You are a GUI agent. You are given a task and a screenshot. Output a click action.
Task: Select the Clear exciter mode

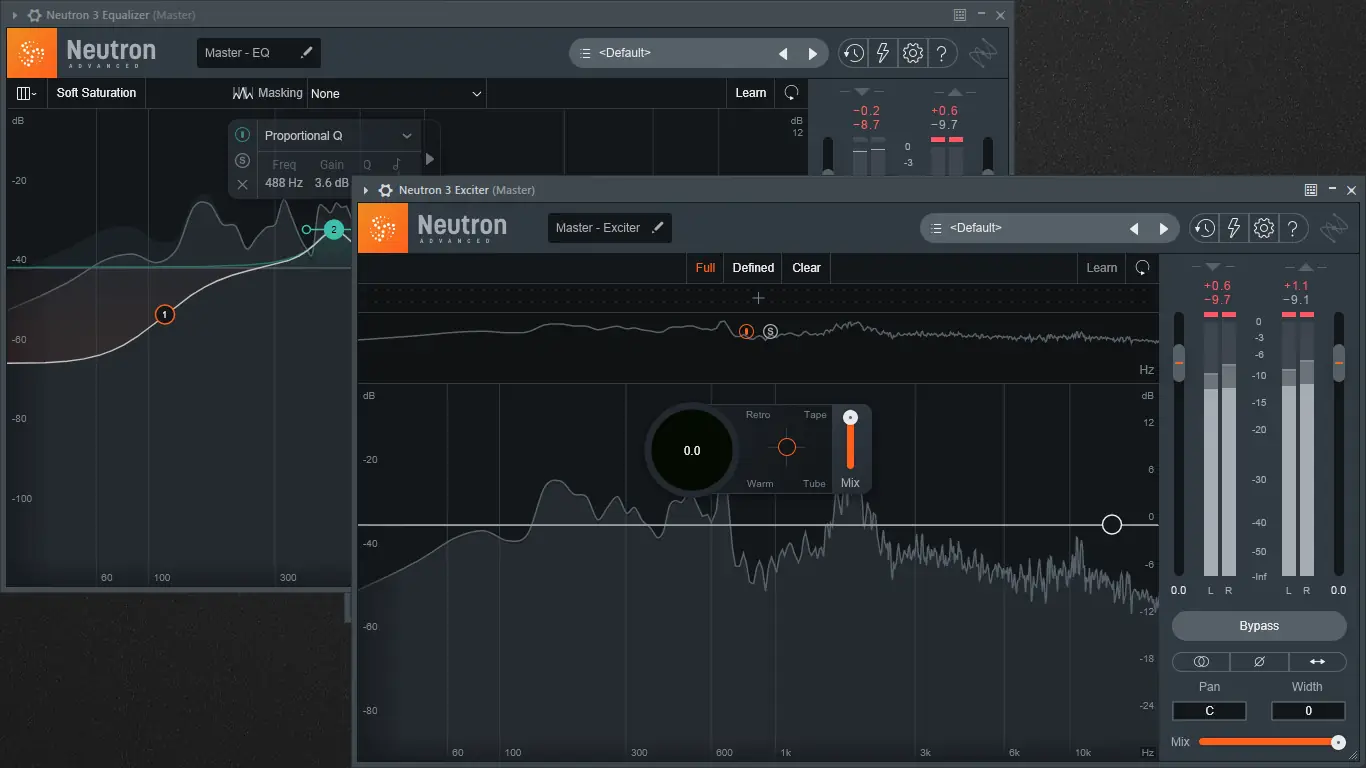click(x=806, y=268)
